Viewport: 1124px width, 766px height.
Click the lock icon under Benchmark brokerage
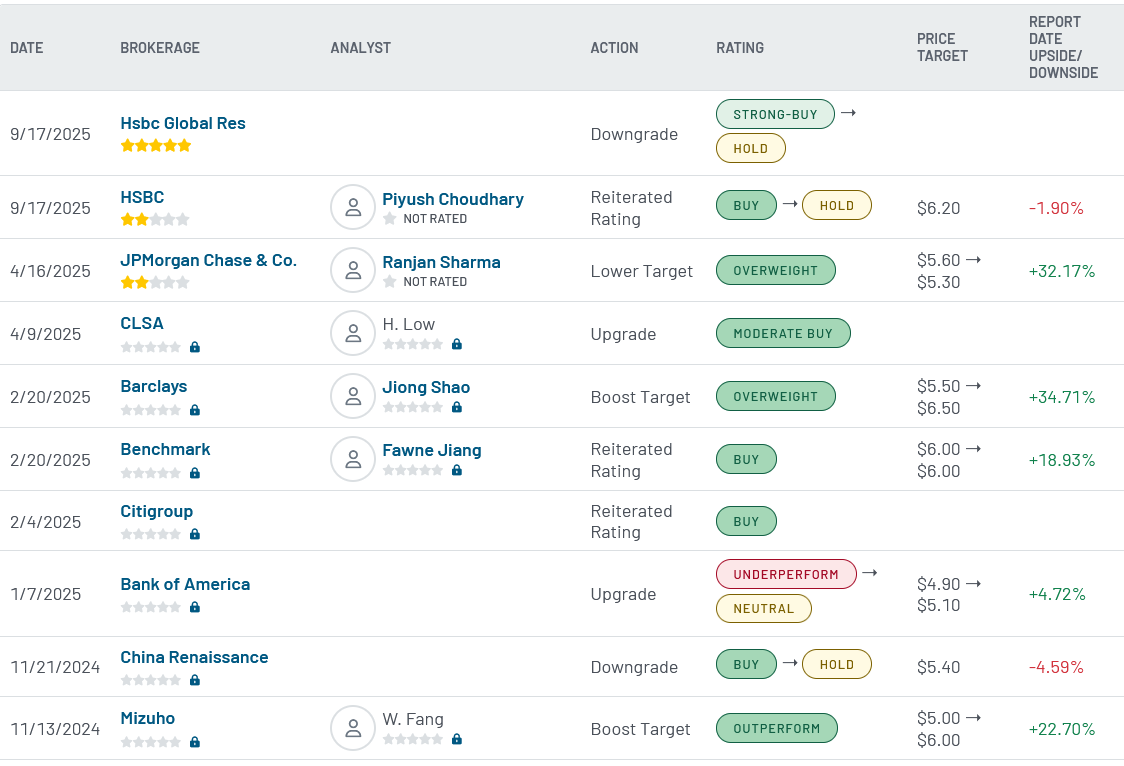click(x=195, y=473)
